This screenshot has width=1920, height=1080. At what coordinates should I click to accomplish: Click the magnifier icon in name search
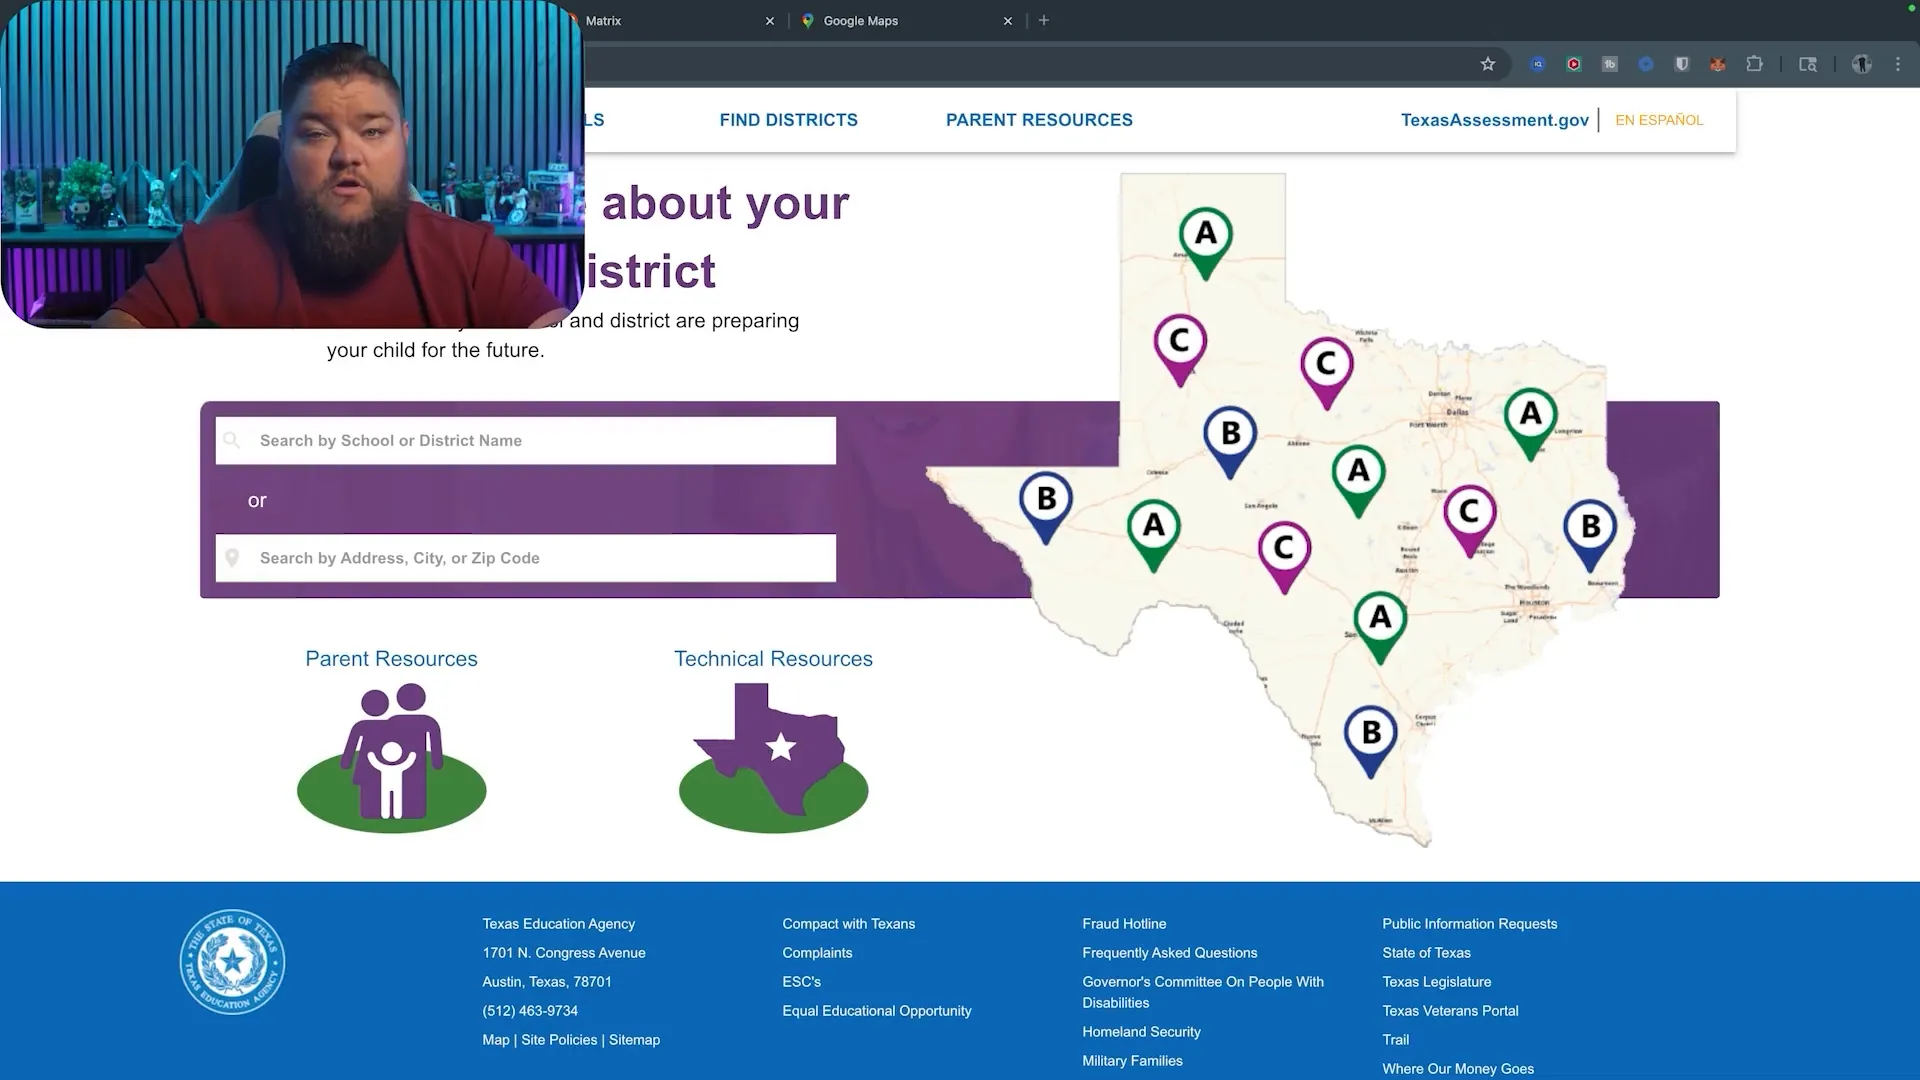pyautogui.click(x=232, y=440)
